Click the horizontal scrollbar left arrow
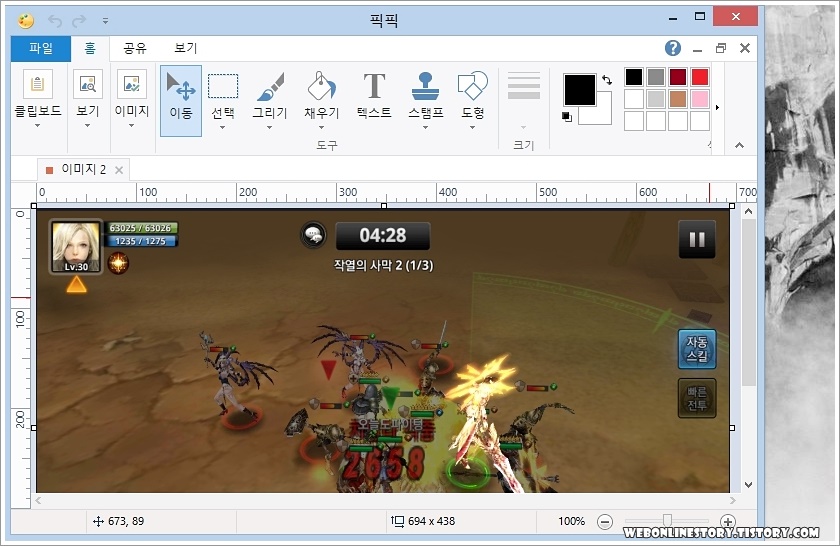The height and width of the screenshot is (546, 840). (x=38, y=500)
